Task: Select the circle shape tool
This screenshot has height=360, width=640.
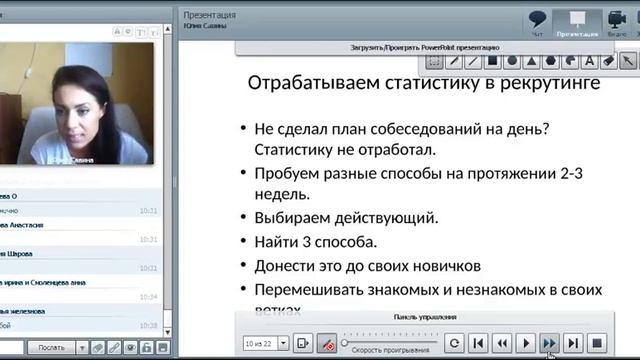Action: click(x=512, y=61)
